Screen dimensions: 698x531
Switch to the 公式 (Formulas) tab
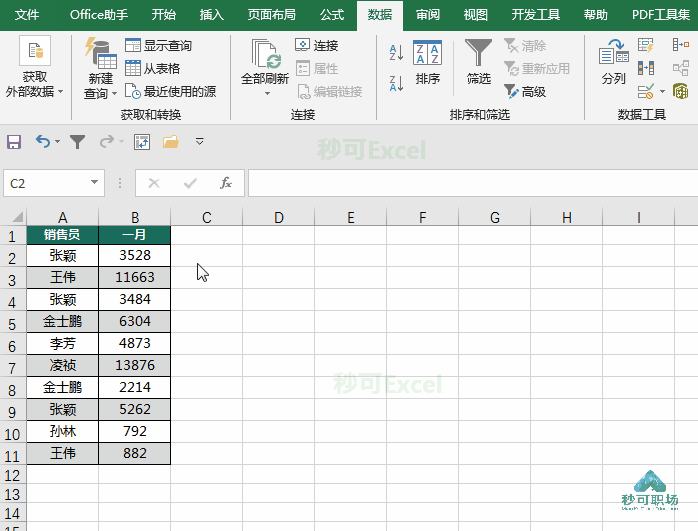332,15
